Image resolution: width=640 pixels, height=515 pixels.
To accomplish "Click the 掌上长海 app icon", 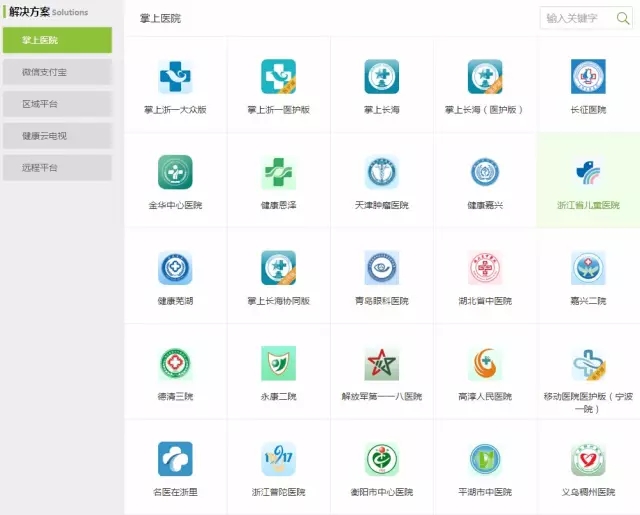I will [382, 77].
